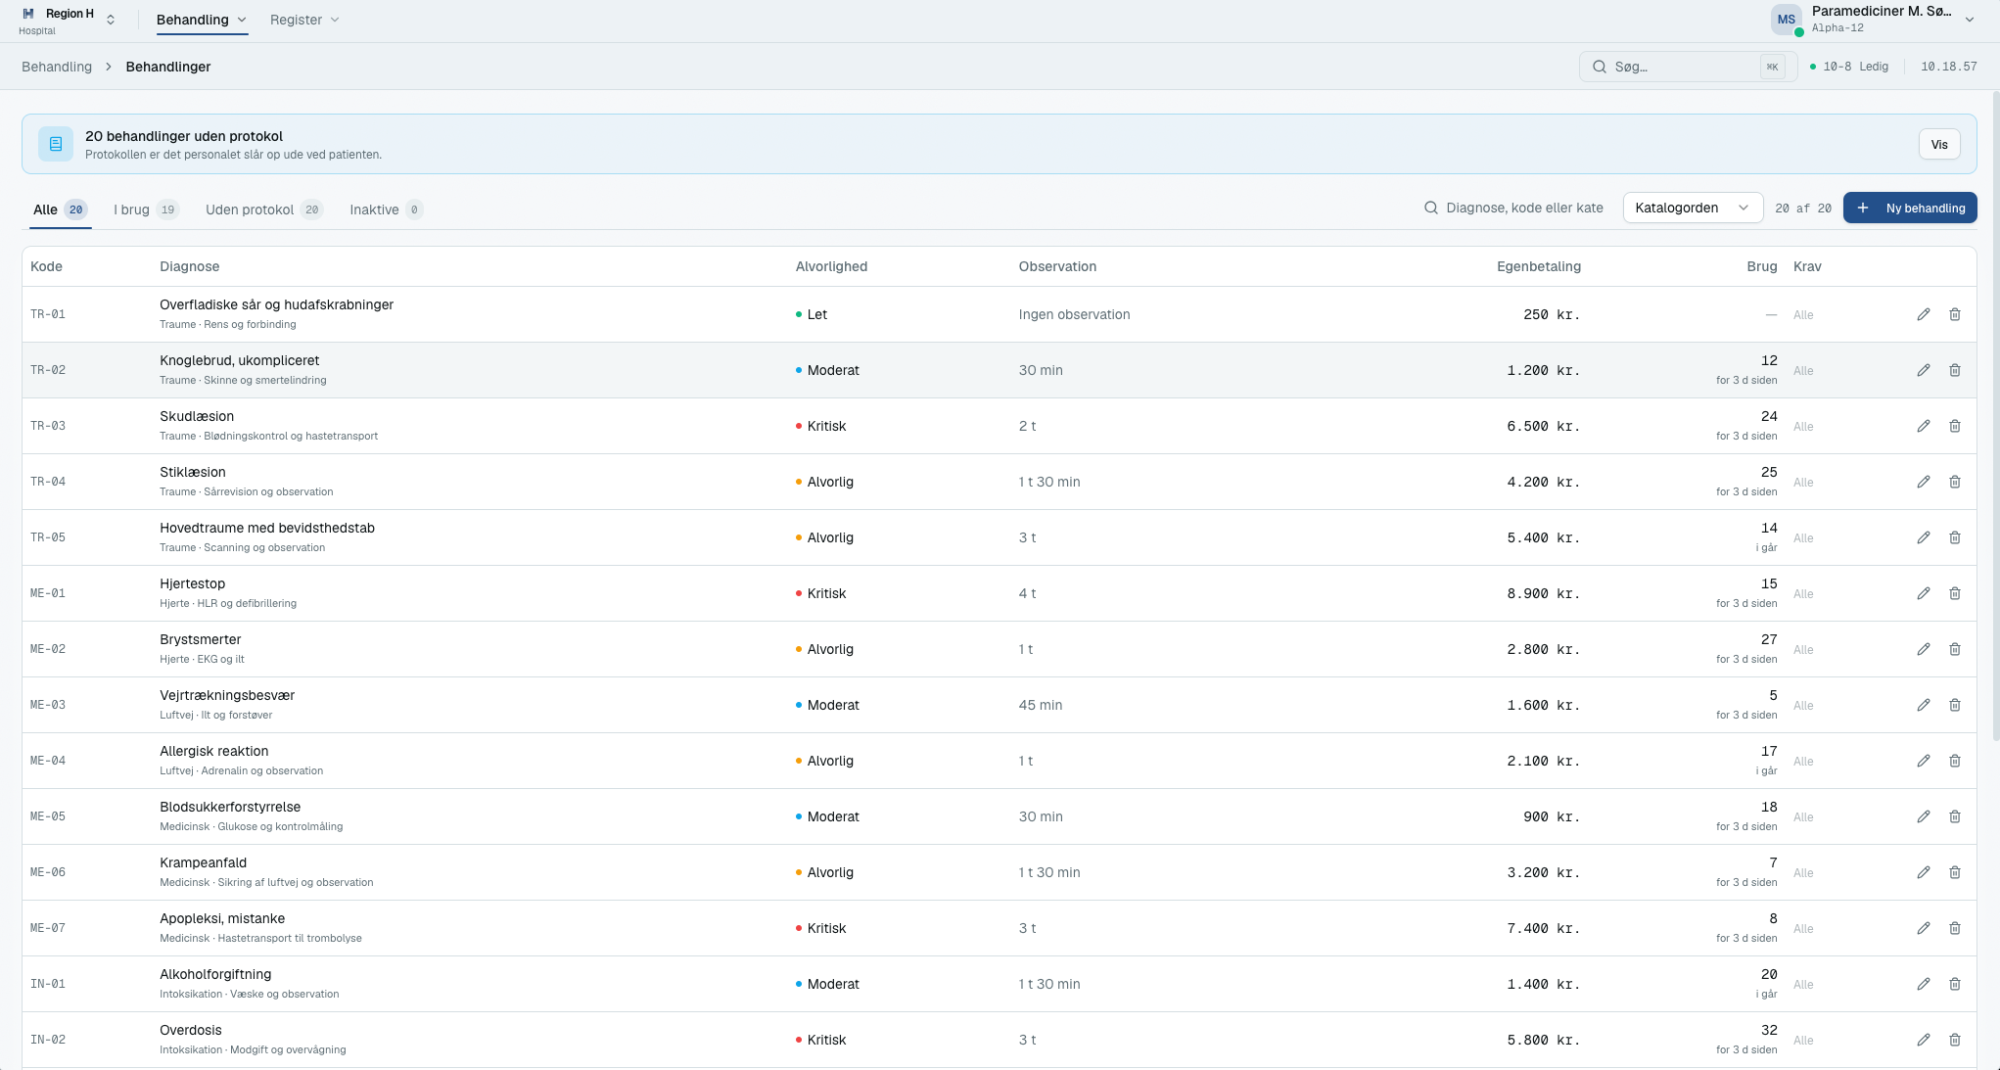Delete the Skudlæsion treatment row
Image resolution: width=2000 pixels, height=1070 pixels.
1954,426
